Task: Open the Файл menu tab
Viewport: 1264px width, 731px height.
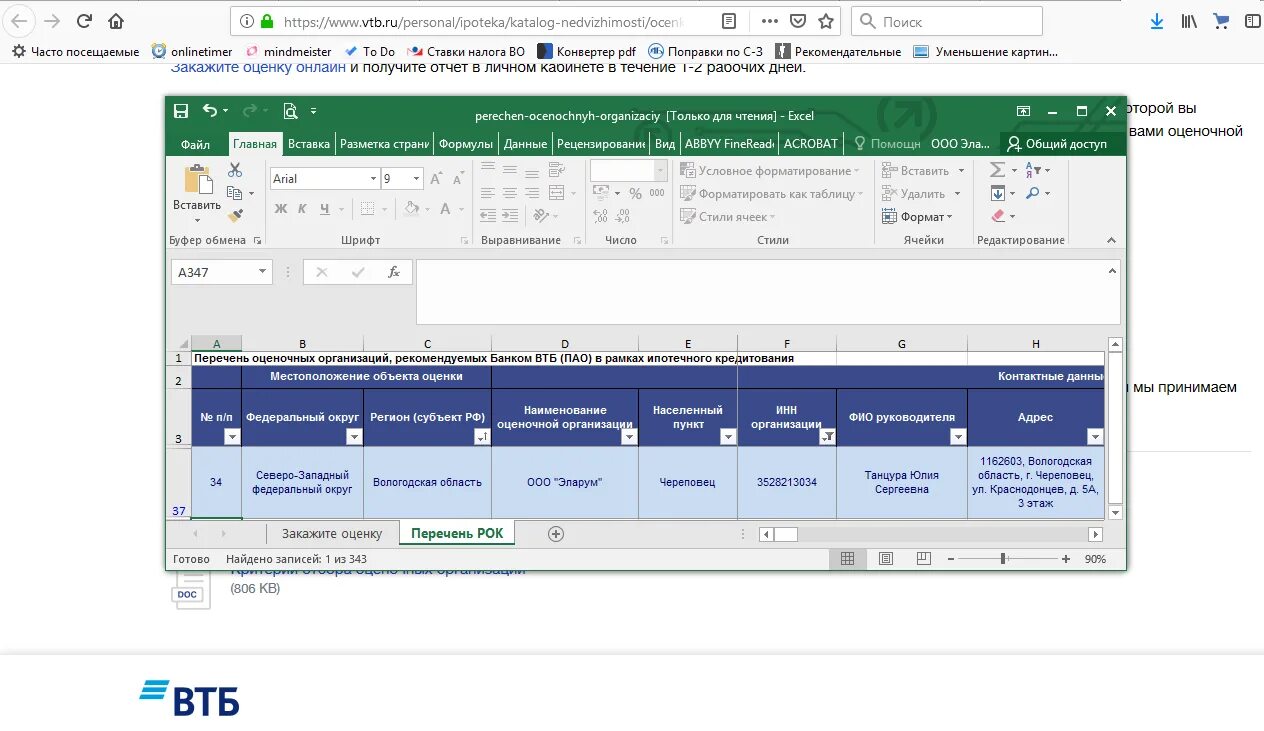Action: point(196,144)
